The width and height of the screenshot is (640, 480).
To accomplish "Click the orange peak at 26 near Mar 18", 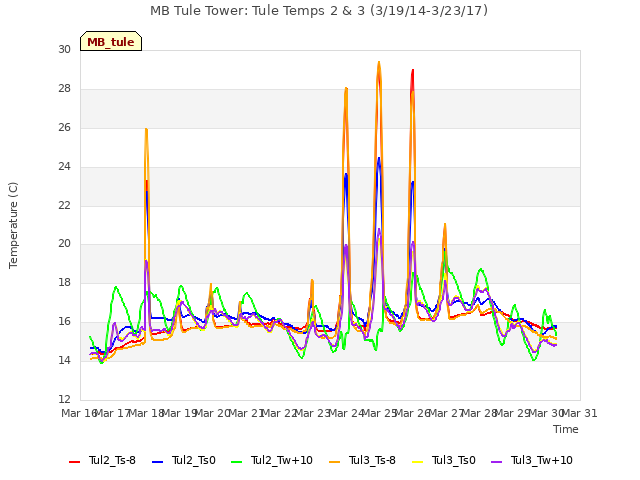I will (x=146, y=130).
